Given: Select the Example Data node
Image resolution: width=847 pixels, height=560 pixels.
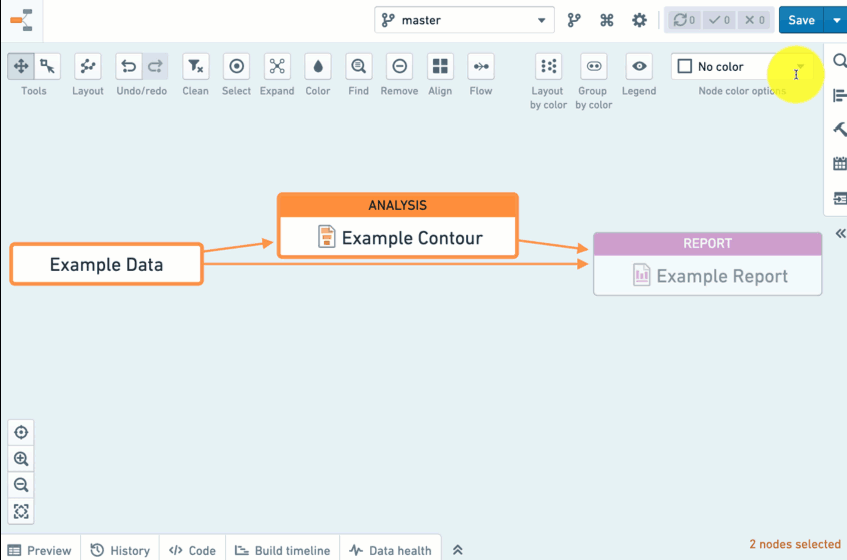Looking at the screenshot, I should [x=106, y=264].
